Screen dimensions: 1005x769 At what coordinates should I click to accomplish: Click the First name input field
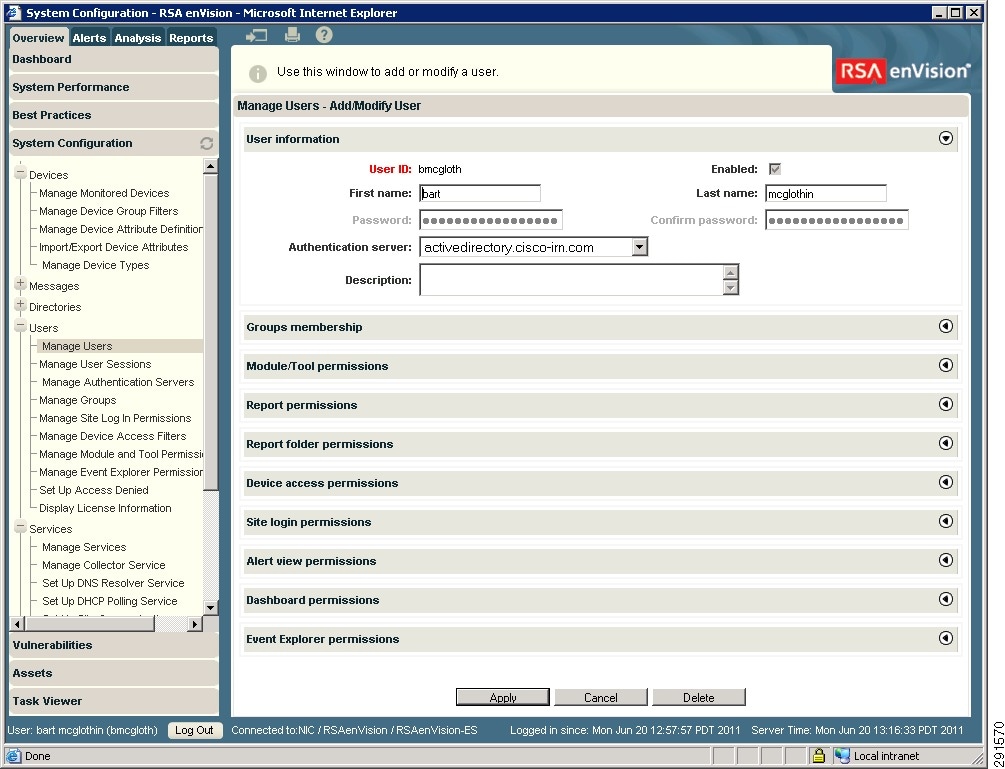click(x=480, y=194)
